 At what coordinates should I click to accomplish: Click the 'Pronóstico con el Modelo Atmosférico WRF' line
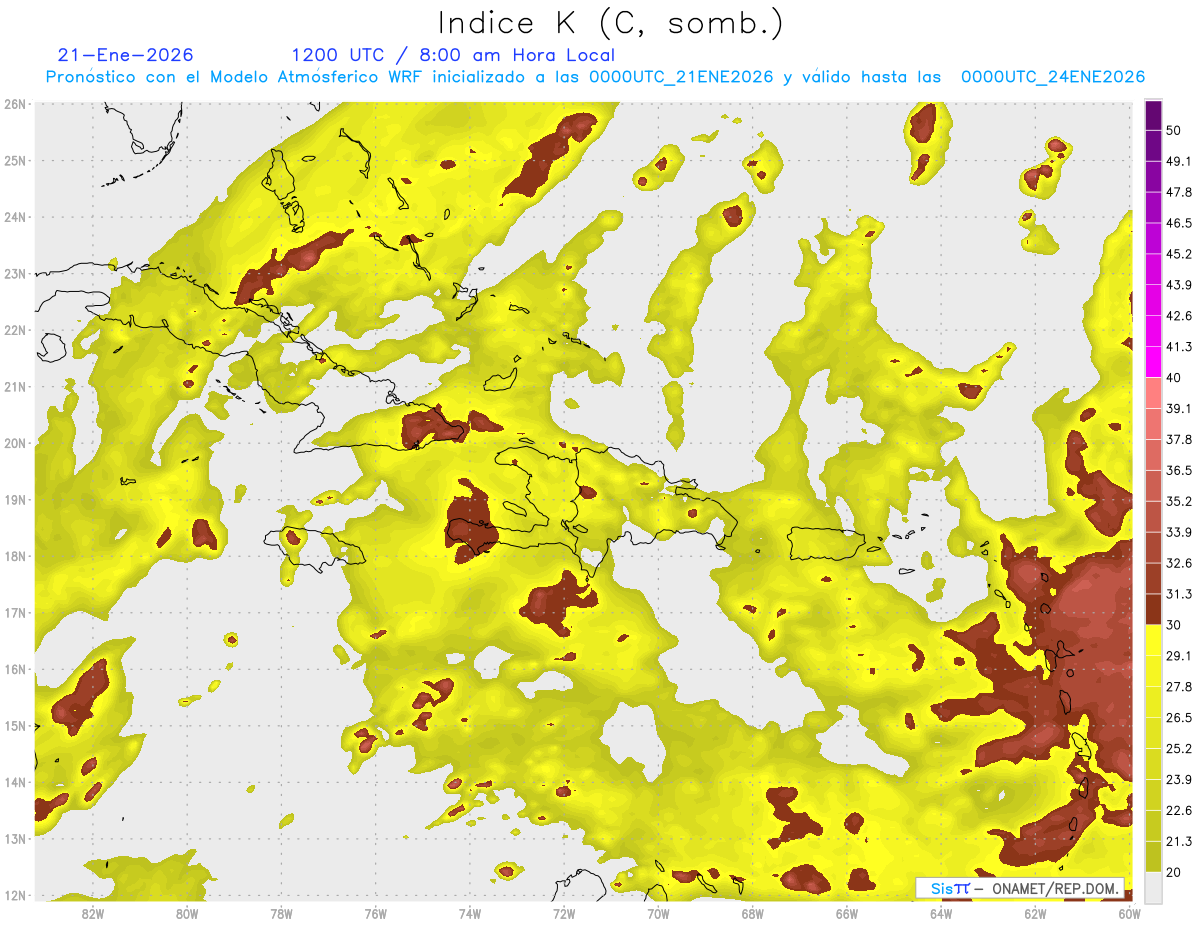595,76
